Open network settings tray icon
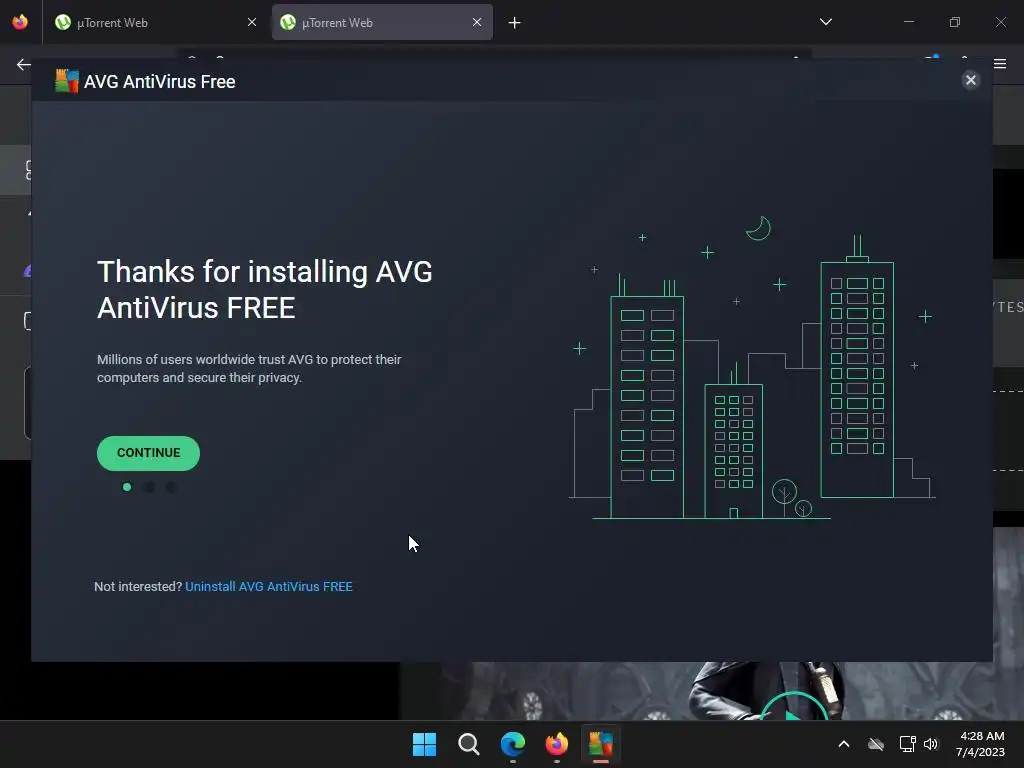 point(907,744)
